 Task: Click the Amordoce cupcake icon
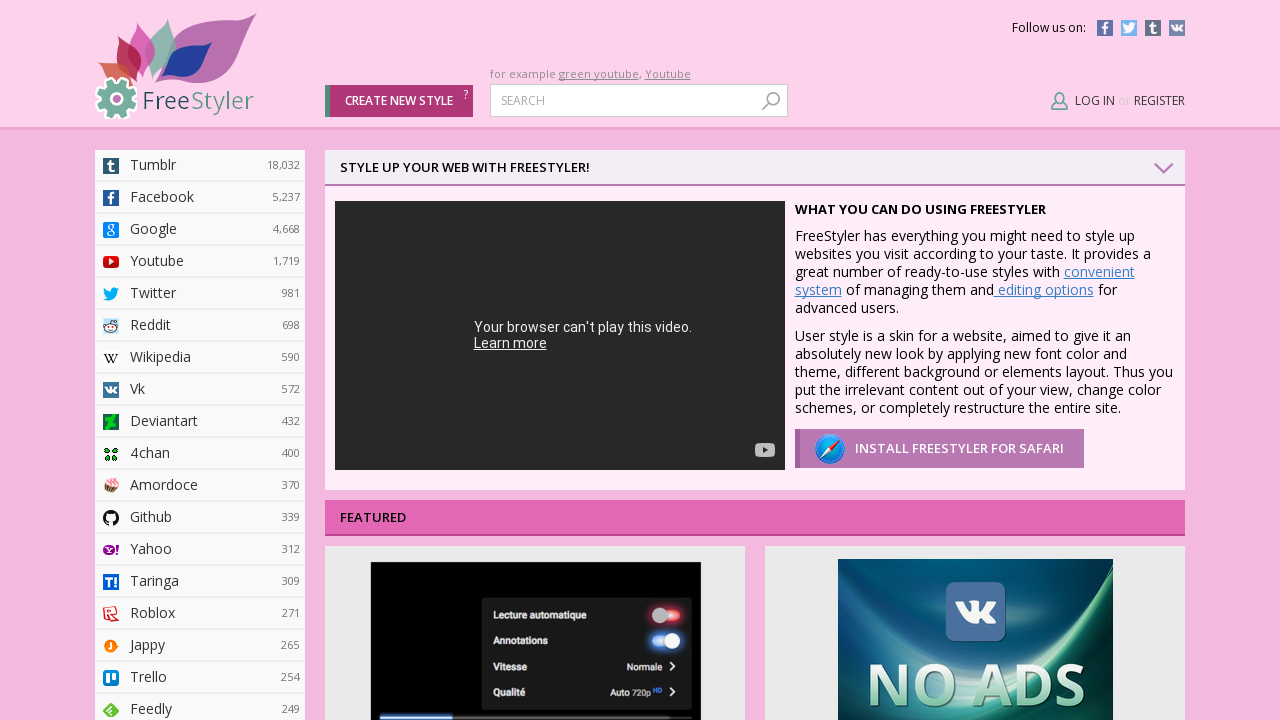(111, 486)
